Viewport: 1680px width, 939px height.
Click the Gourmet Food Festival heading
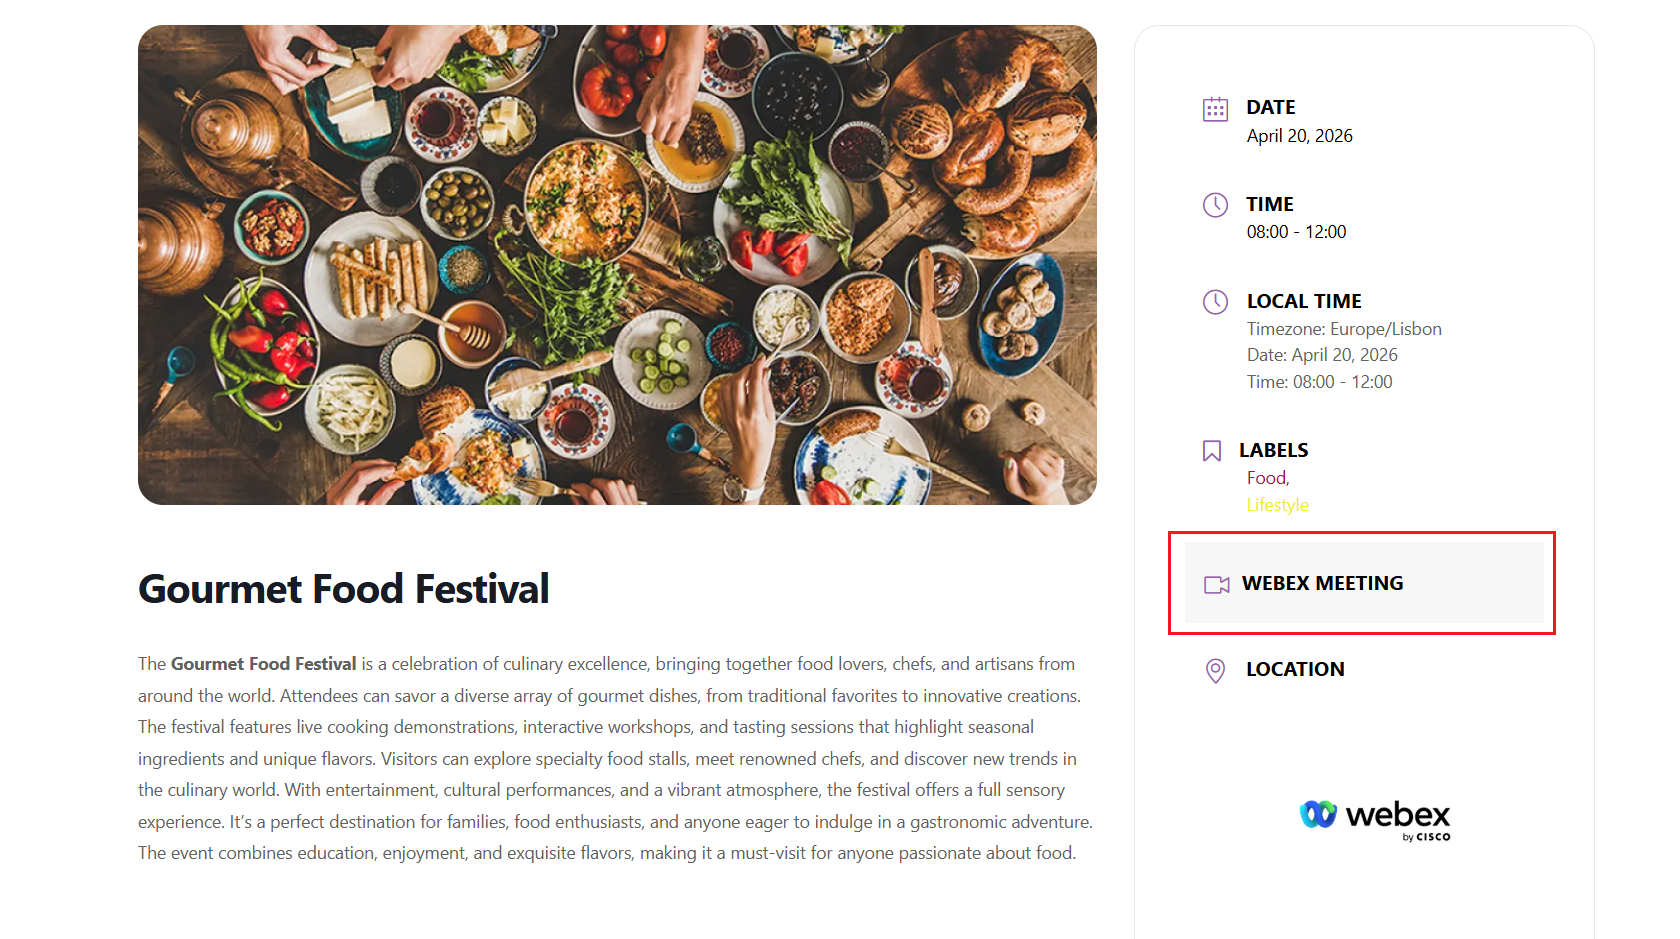click(x=344, y=589)
